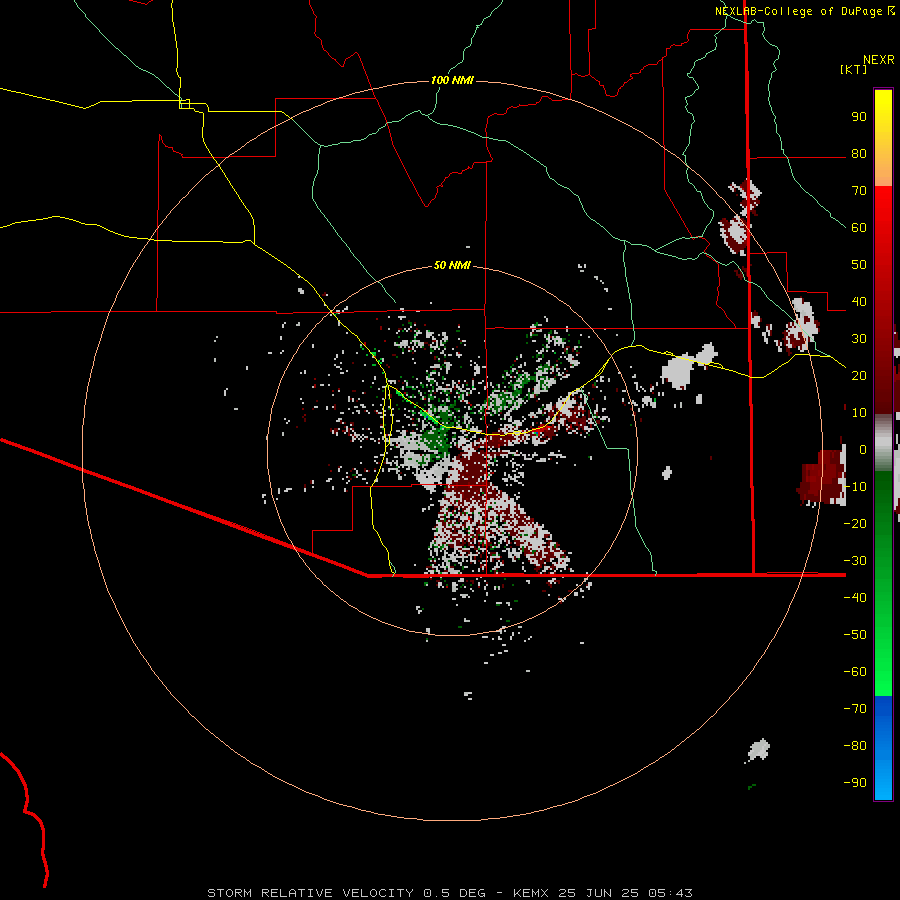
Task: Click the -10 value on the velocity scale
Action: tap(855, 487)
